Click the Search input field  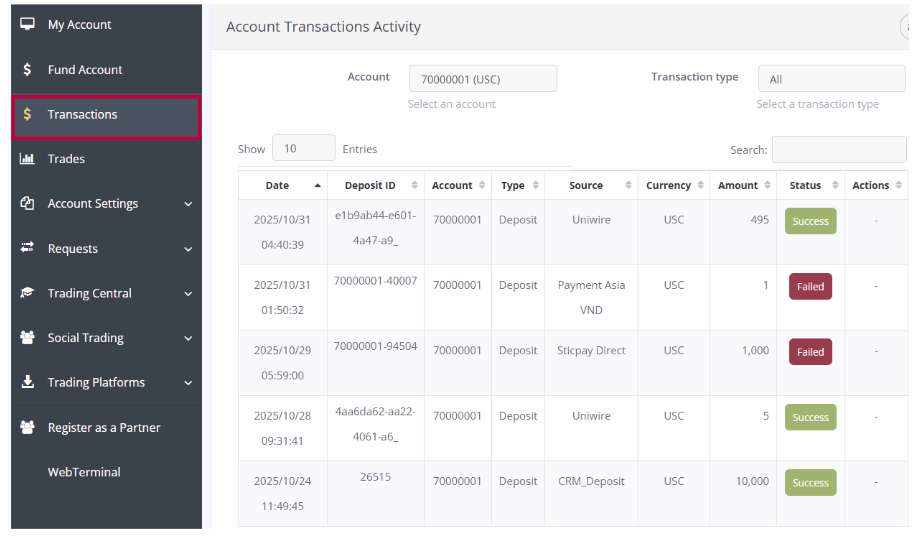(838, 150)
